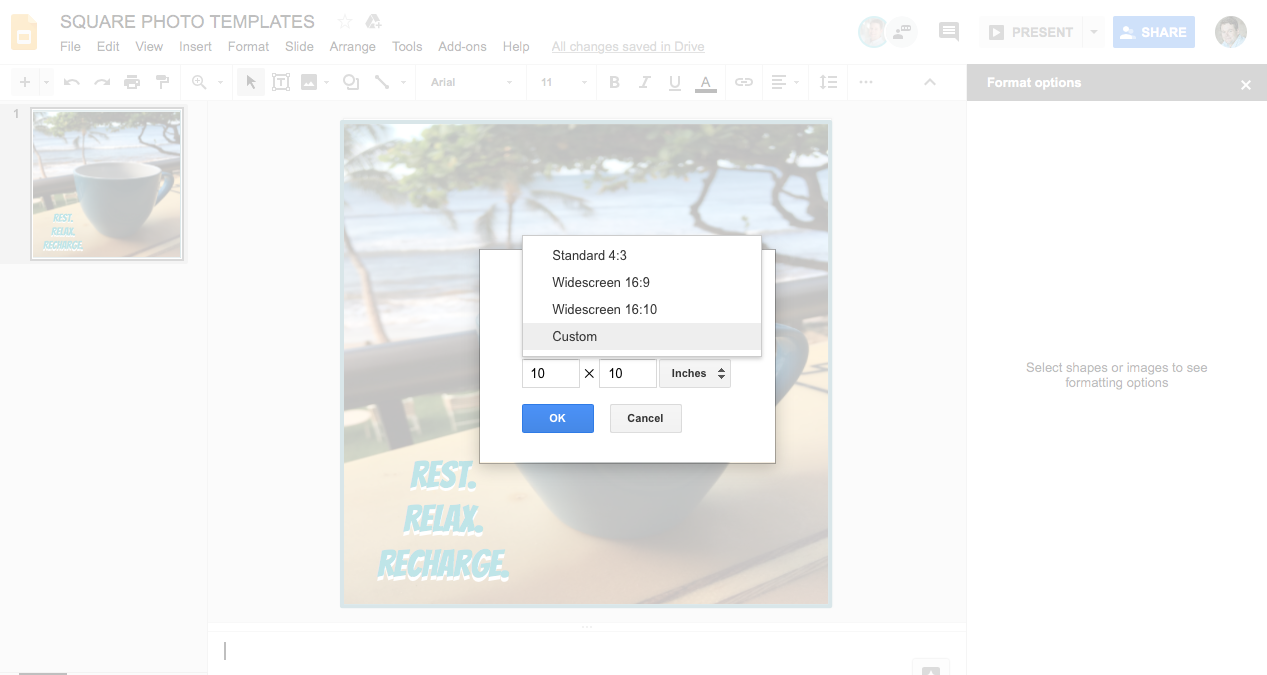Open the View menu
This screenshot has width=1267, height=675.
[149, 46]
